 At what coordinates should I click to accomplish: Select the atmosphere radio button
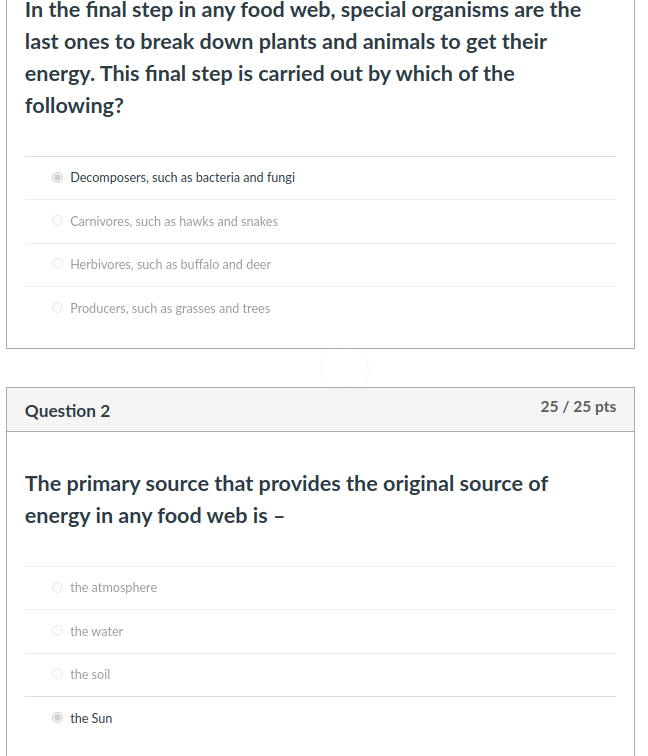[58, 588]
